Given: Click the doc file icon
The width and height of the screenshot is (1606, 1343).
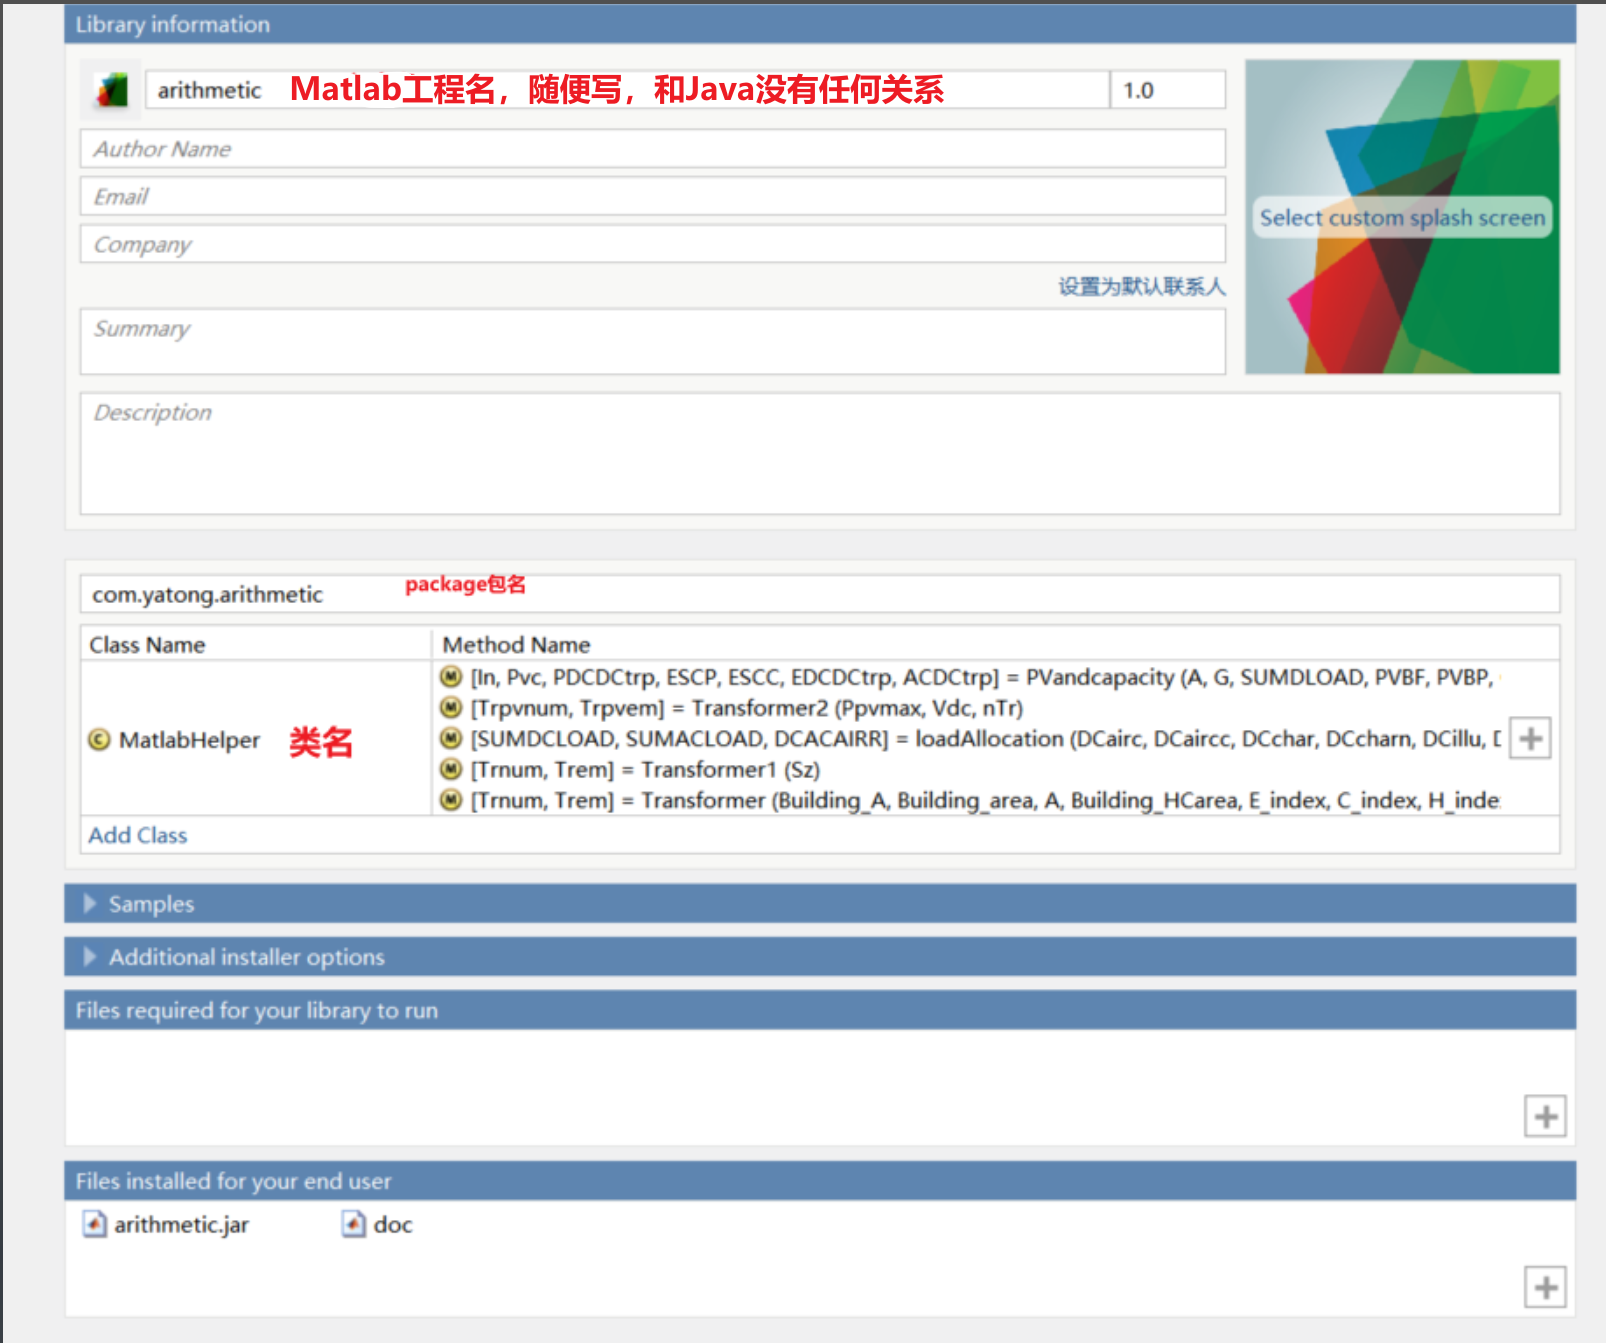Looking at the screenshot, I should click(x=353, y=1224).
